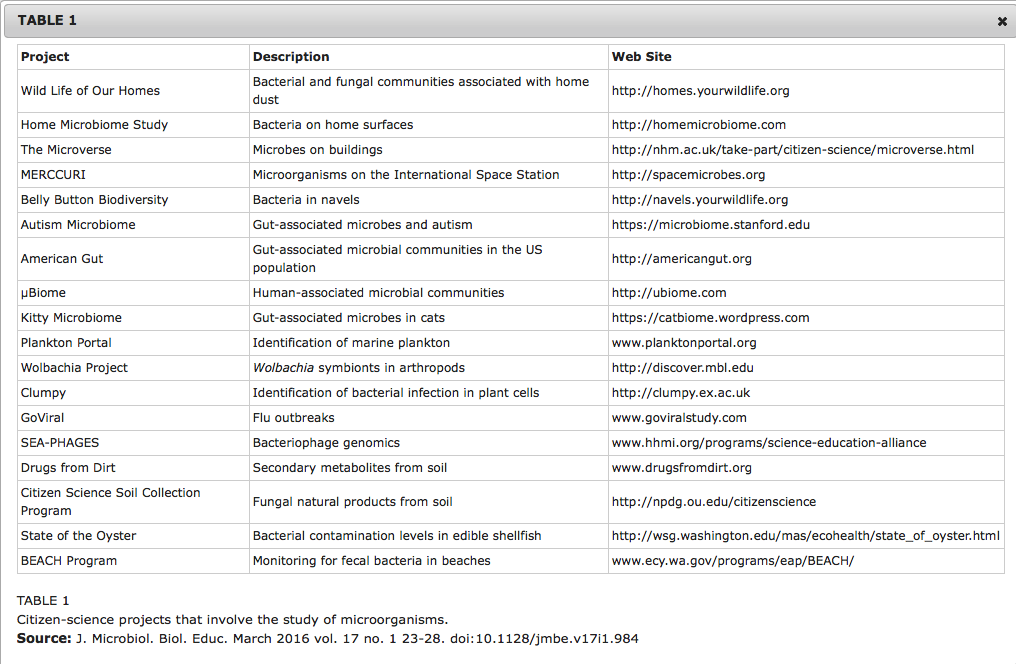The image size is (1016, 664).
Task: Click the TABLE 1 title bar heading
Action: coord(47,21)
